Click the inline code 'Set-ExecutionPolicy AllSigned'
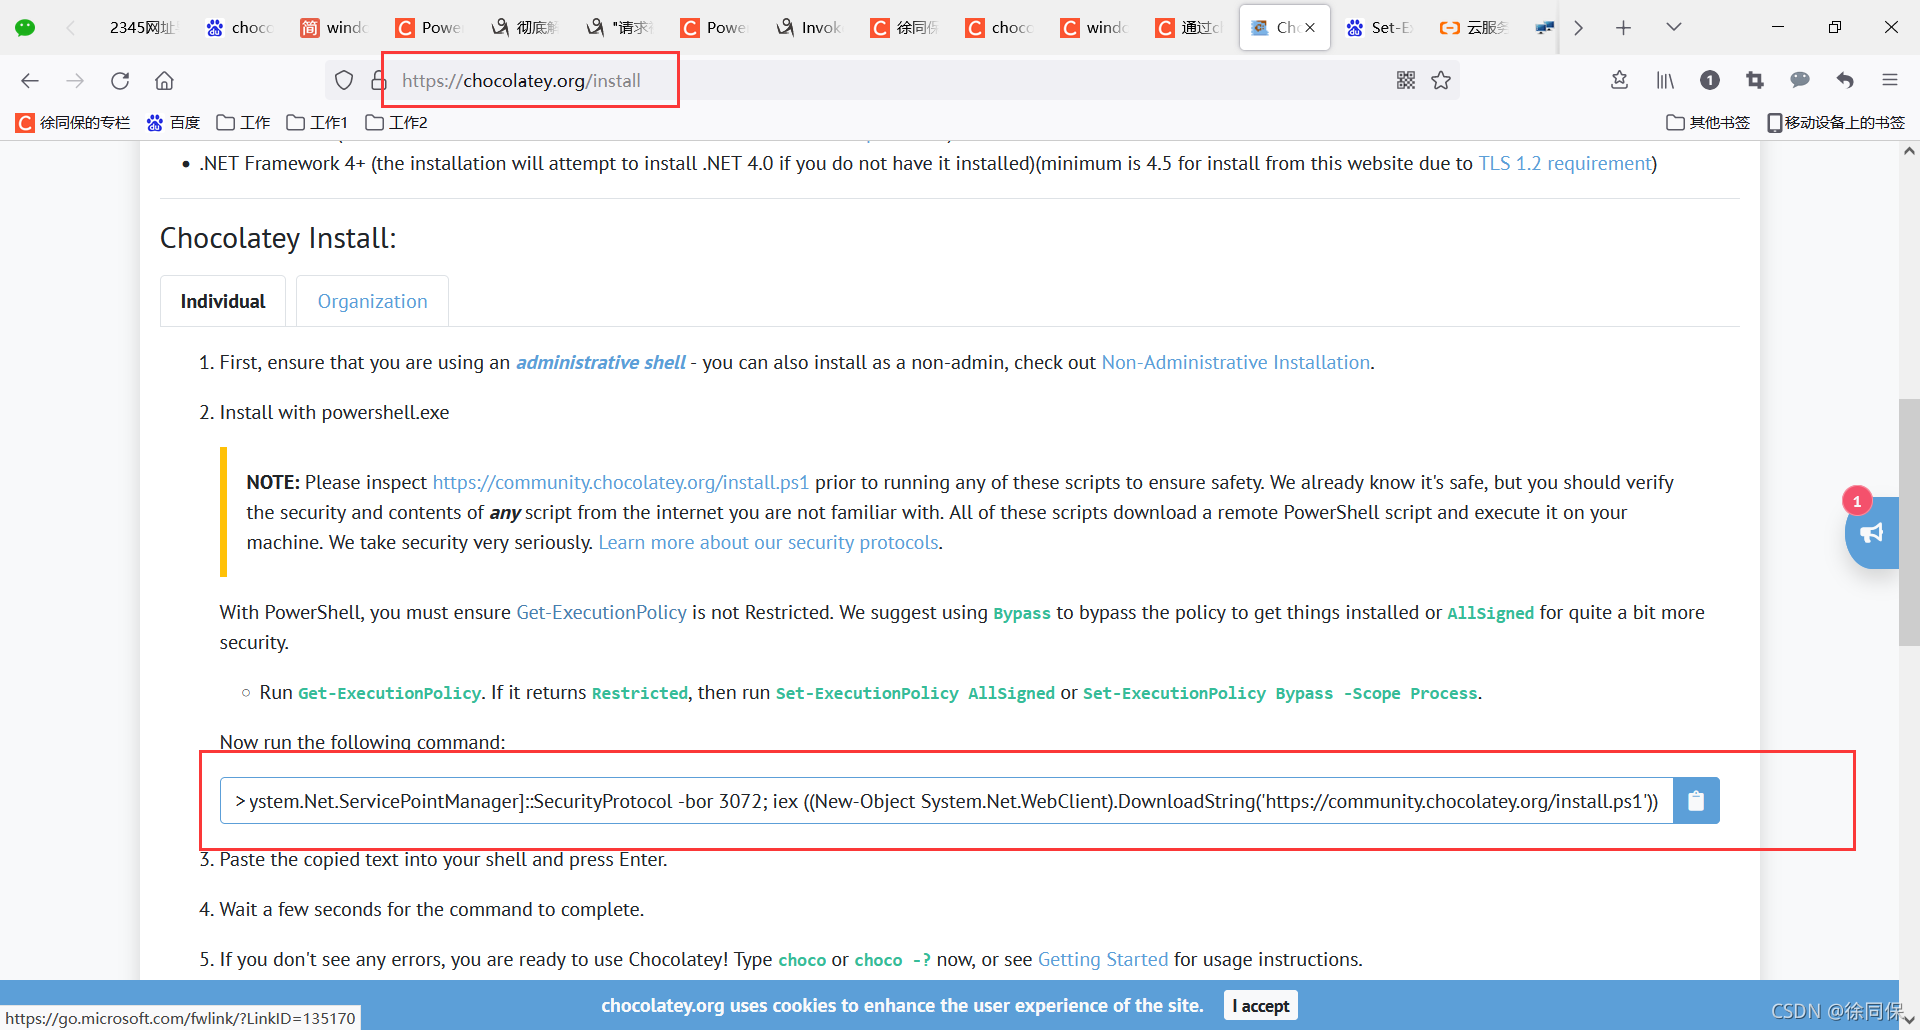Viewport: 1920px width, 1030px height. [915, 694]
